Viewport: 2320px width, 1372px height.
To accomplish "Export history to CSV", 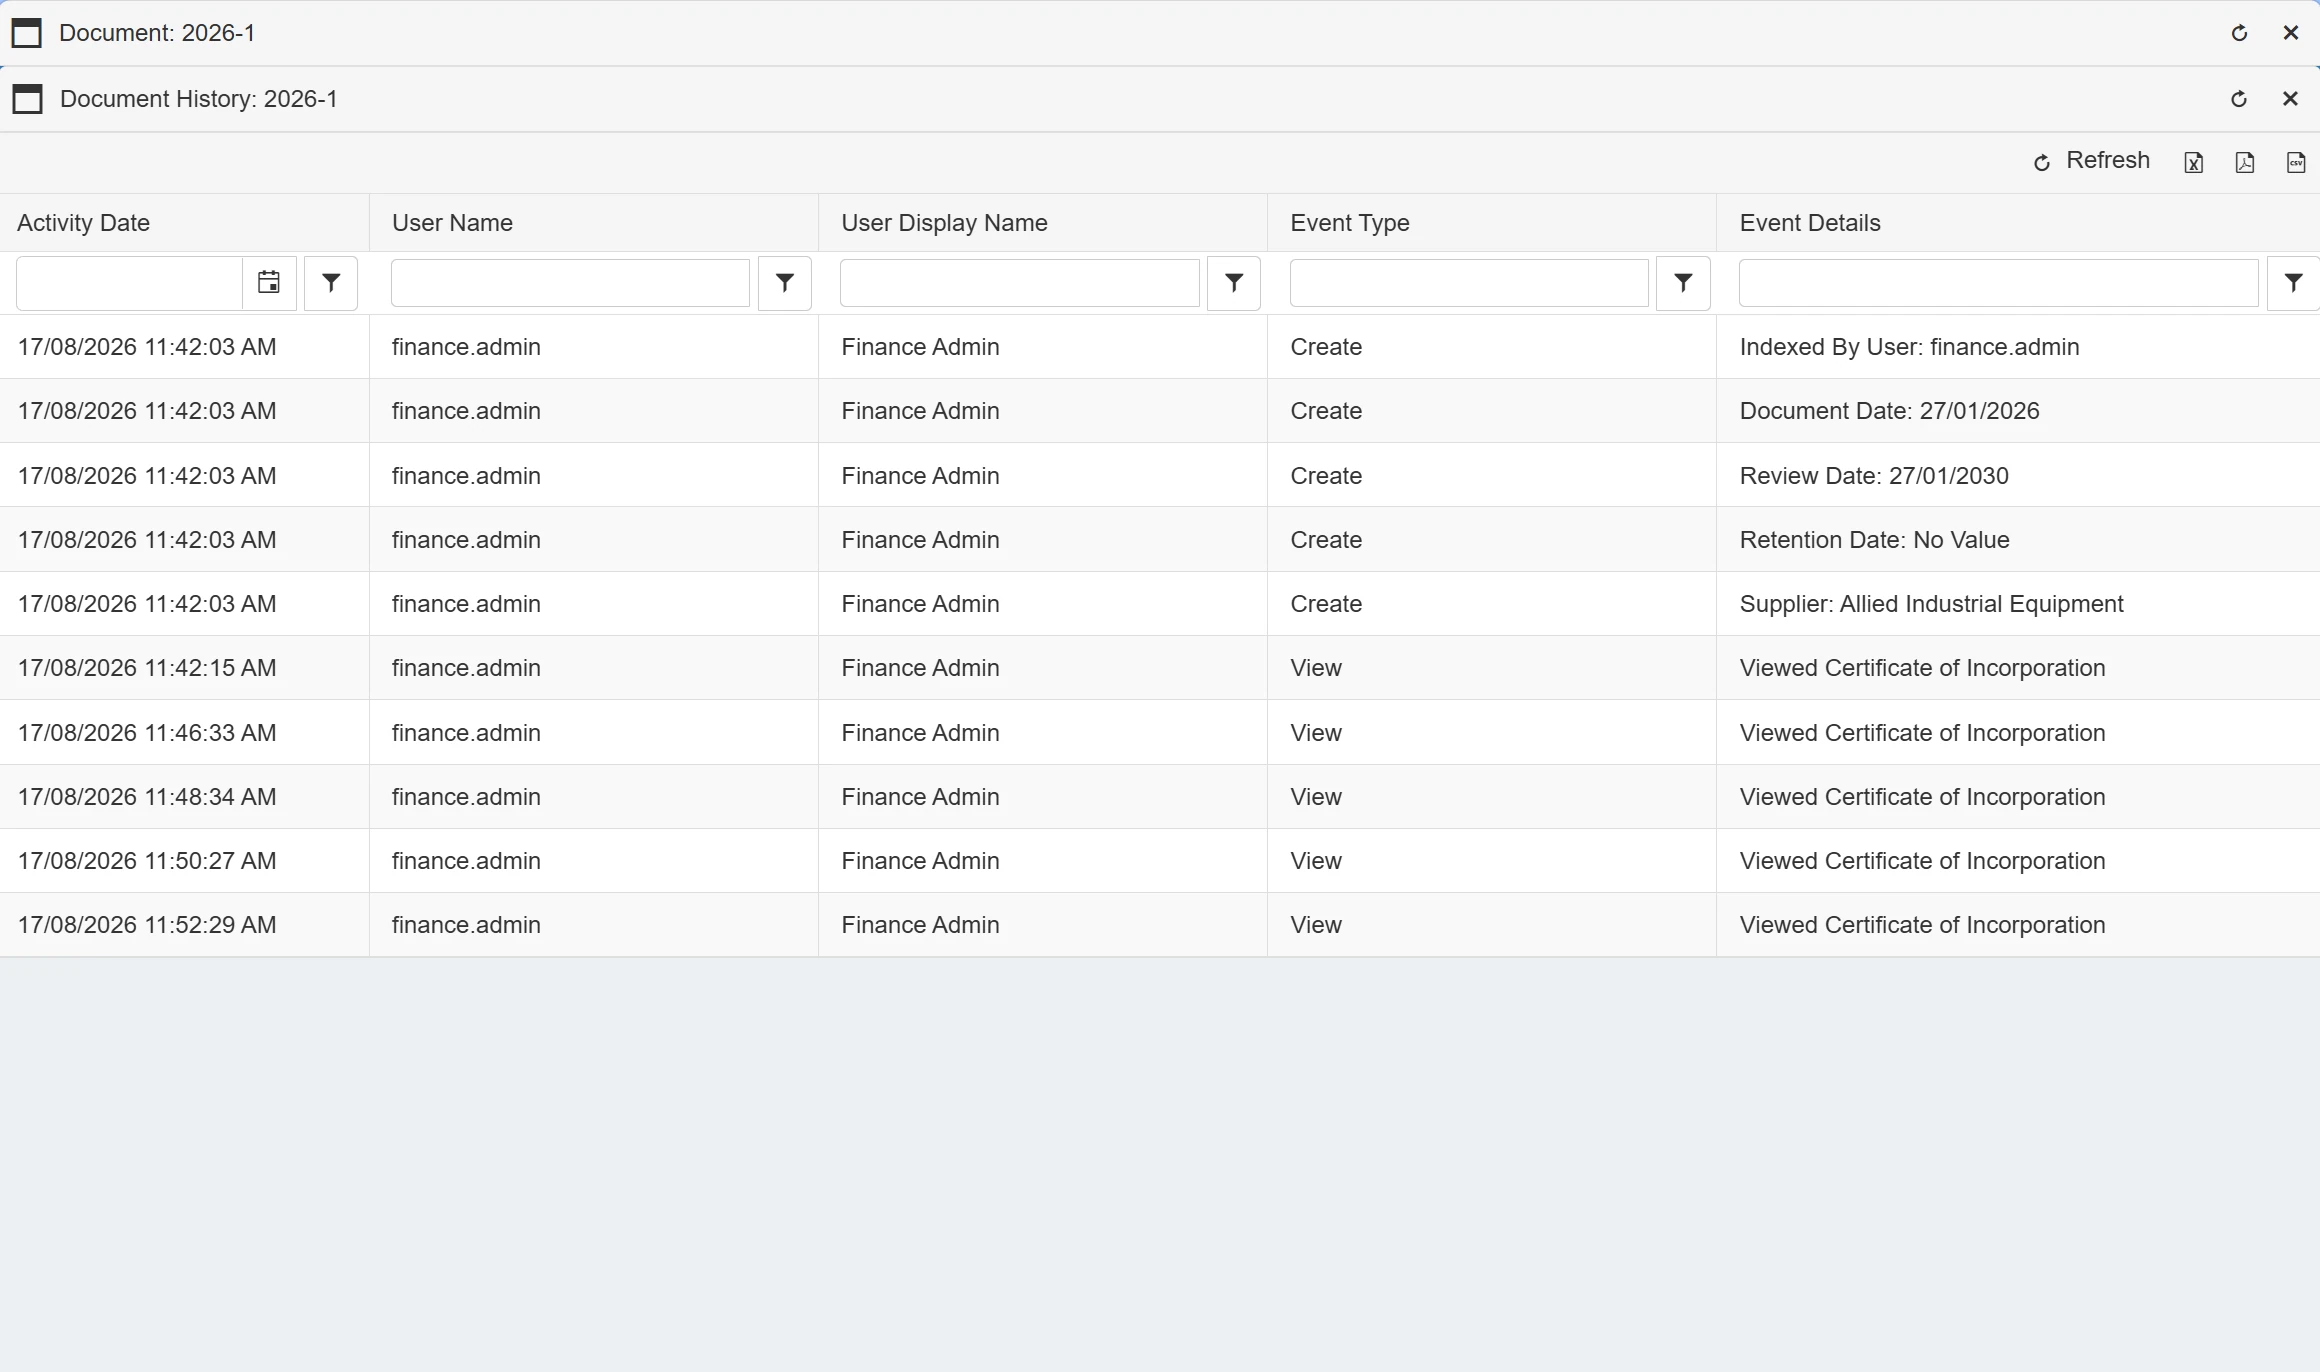I will tap(2296, 162).
